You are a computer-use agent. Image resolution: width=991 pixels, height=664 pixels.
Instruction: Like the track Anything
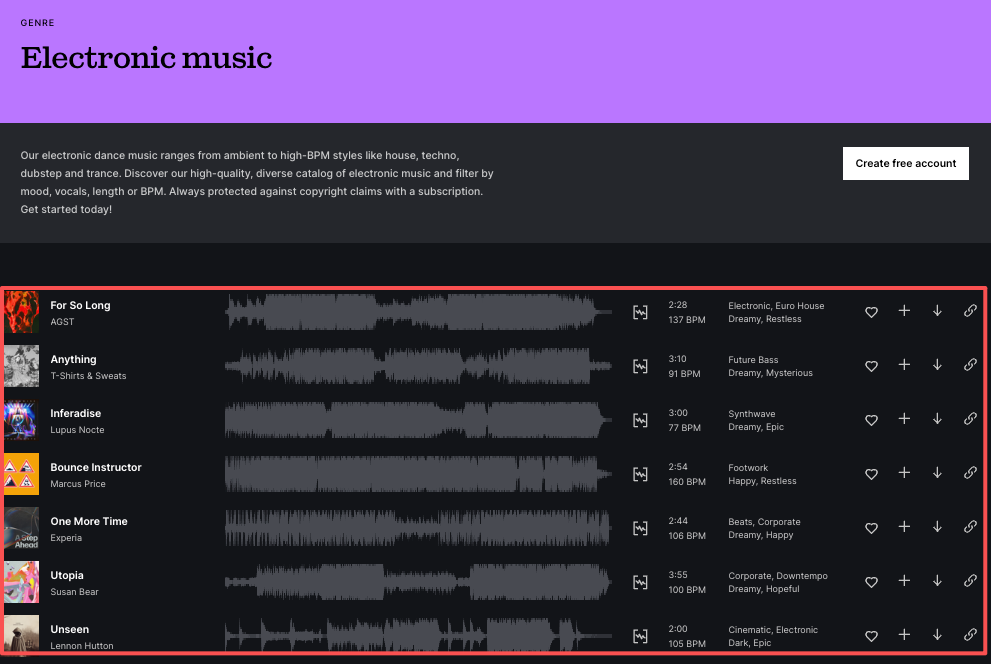coord(871,366)
